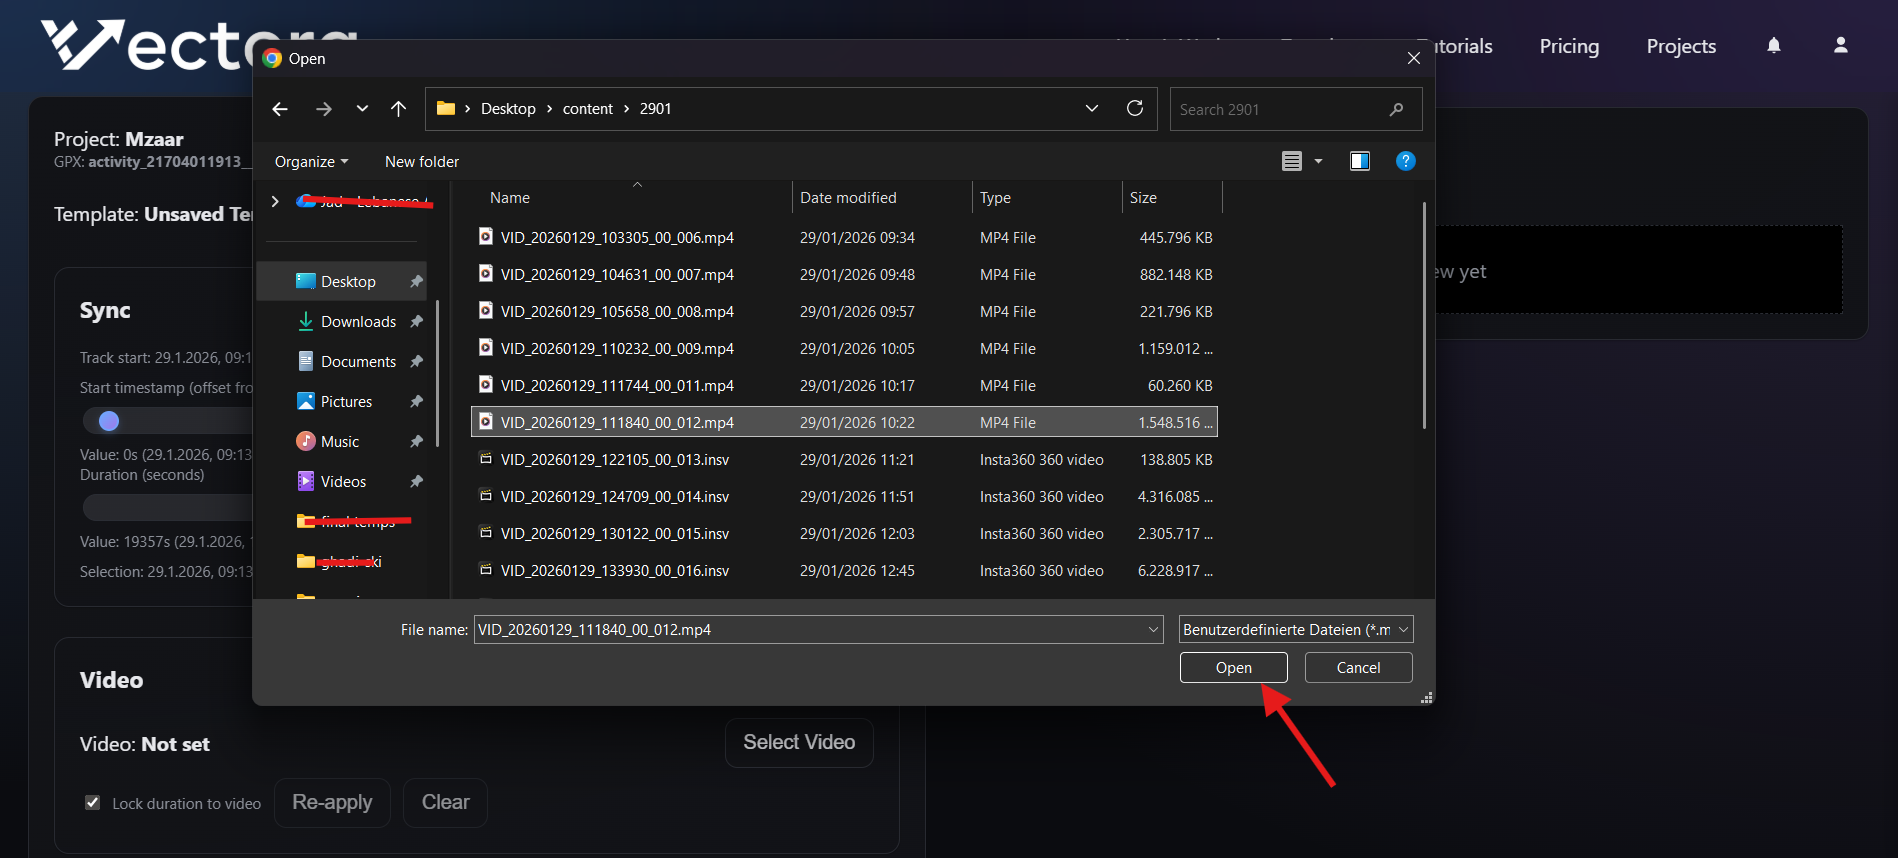Open view options dropdown arrow
The image size is (1898, 858).
[x=1318, y=161]
